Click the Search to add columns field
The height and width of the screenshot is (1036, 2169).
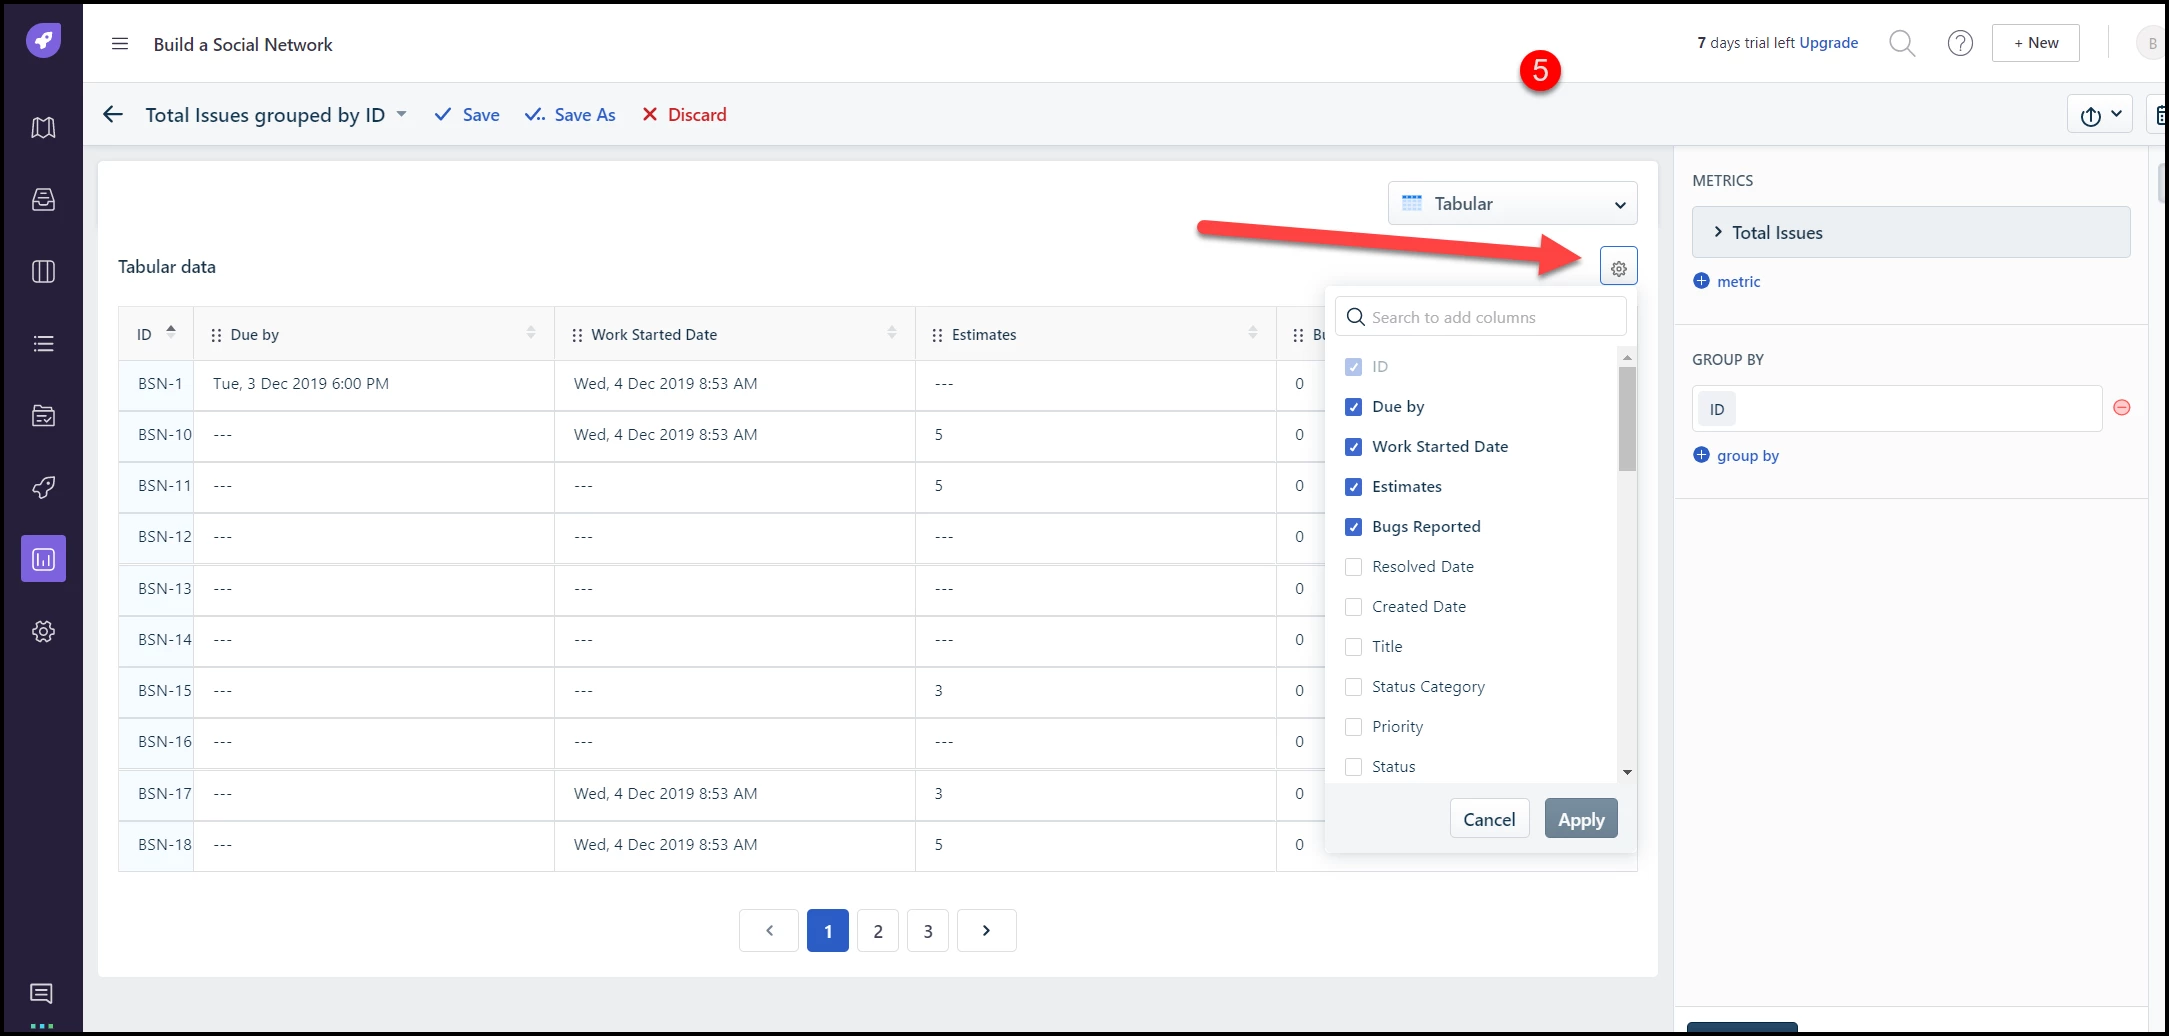1480,317
